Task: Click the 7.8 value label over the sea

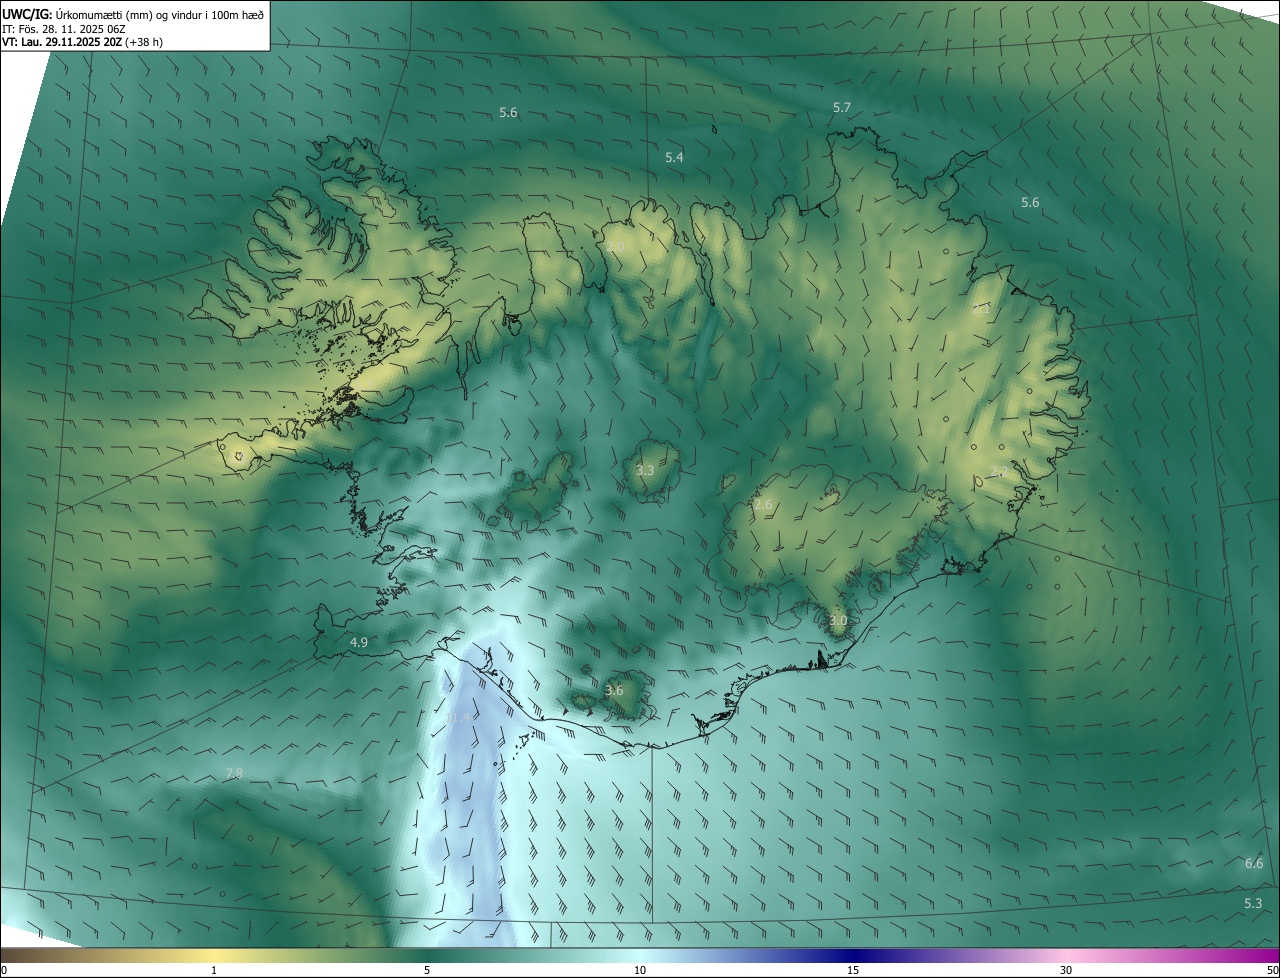Action: (x=234, y=773)
